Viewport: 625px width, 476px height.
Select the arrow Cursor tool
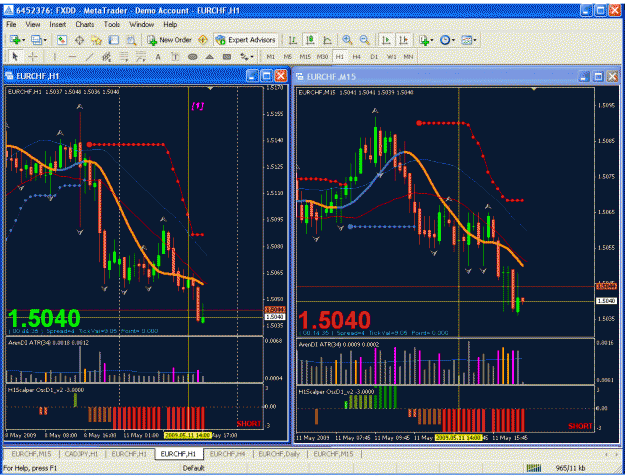15,57
